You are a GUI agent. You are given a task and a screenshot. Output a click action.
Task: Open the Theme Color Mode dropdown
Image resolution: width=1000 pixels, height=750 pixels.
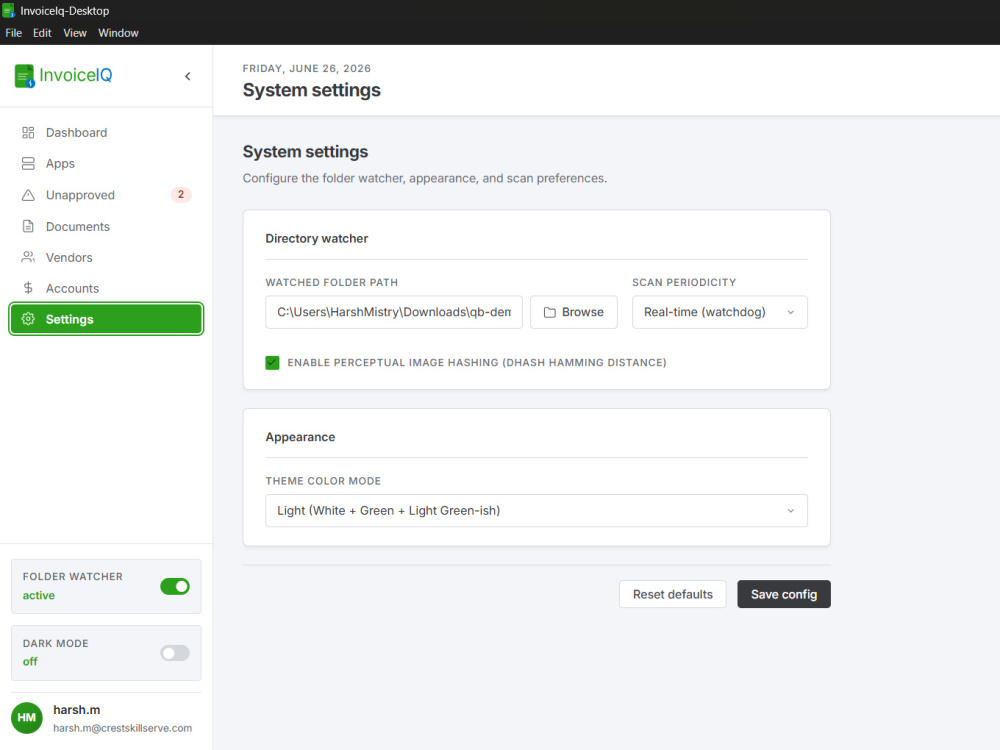536,511
